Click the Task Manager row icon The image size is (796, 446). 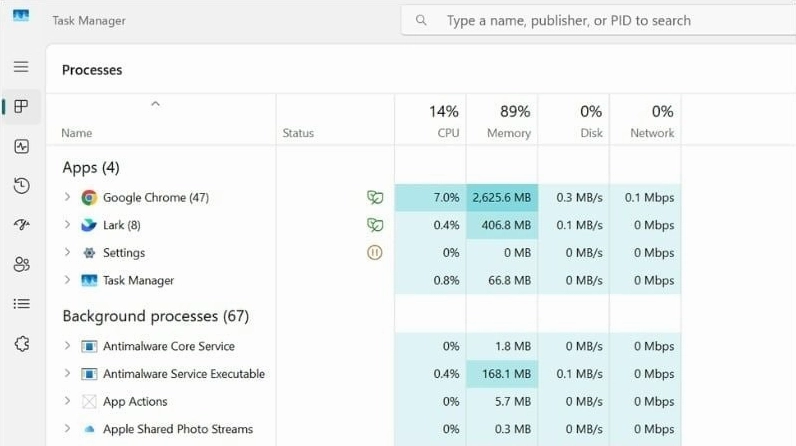click(89, 281)
